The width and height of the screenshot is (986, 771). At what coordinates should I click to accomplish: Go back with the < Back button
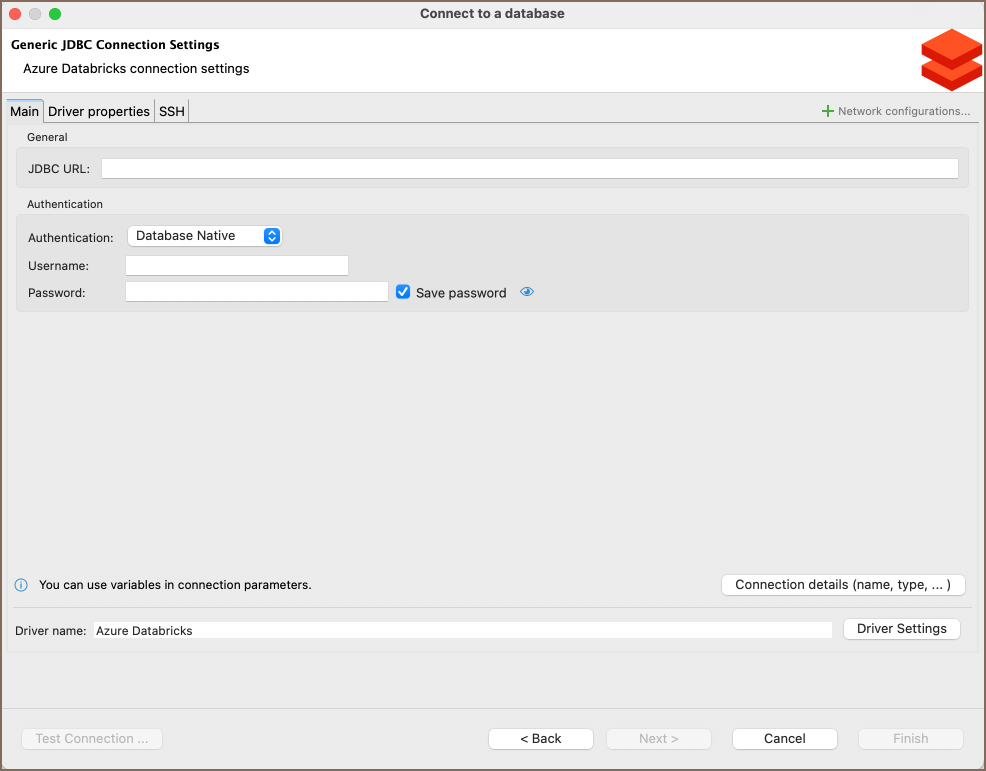tap(540, 739)
